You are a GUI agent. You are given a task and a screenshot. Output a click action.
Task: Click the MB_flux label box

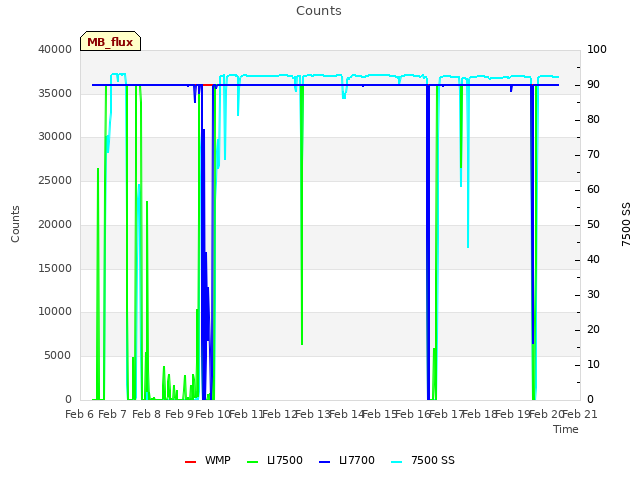(110, 41)
